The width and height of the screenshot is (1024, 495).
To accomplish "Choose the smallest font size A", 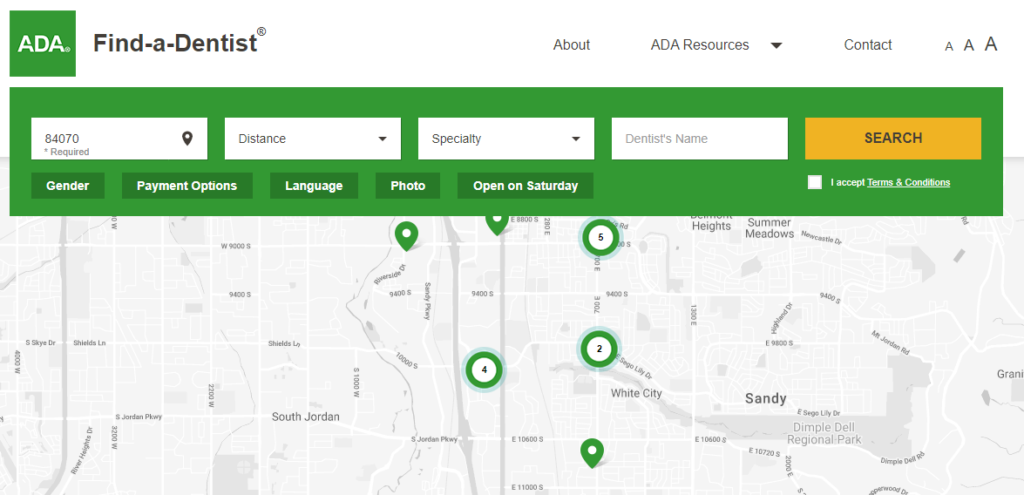I will [949, 46].
